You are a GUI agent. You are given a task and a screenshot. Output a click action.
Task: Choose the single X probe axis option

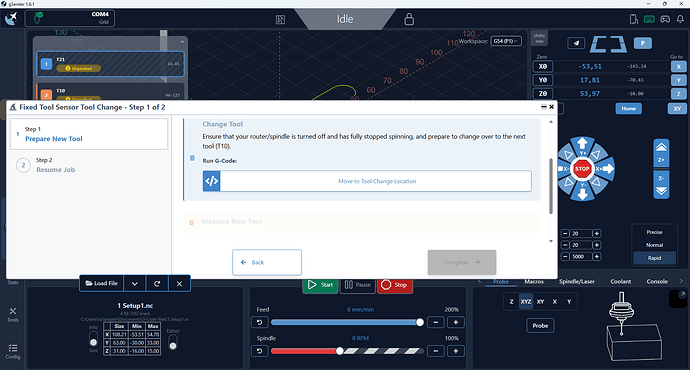click(554, 301)
